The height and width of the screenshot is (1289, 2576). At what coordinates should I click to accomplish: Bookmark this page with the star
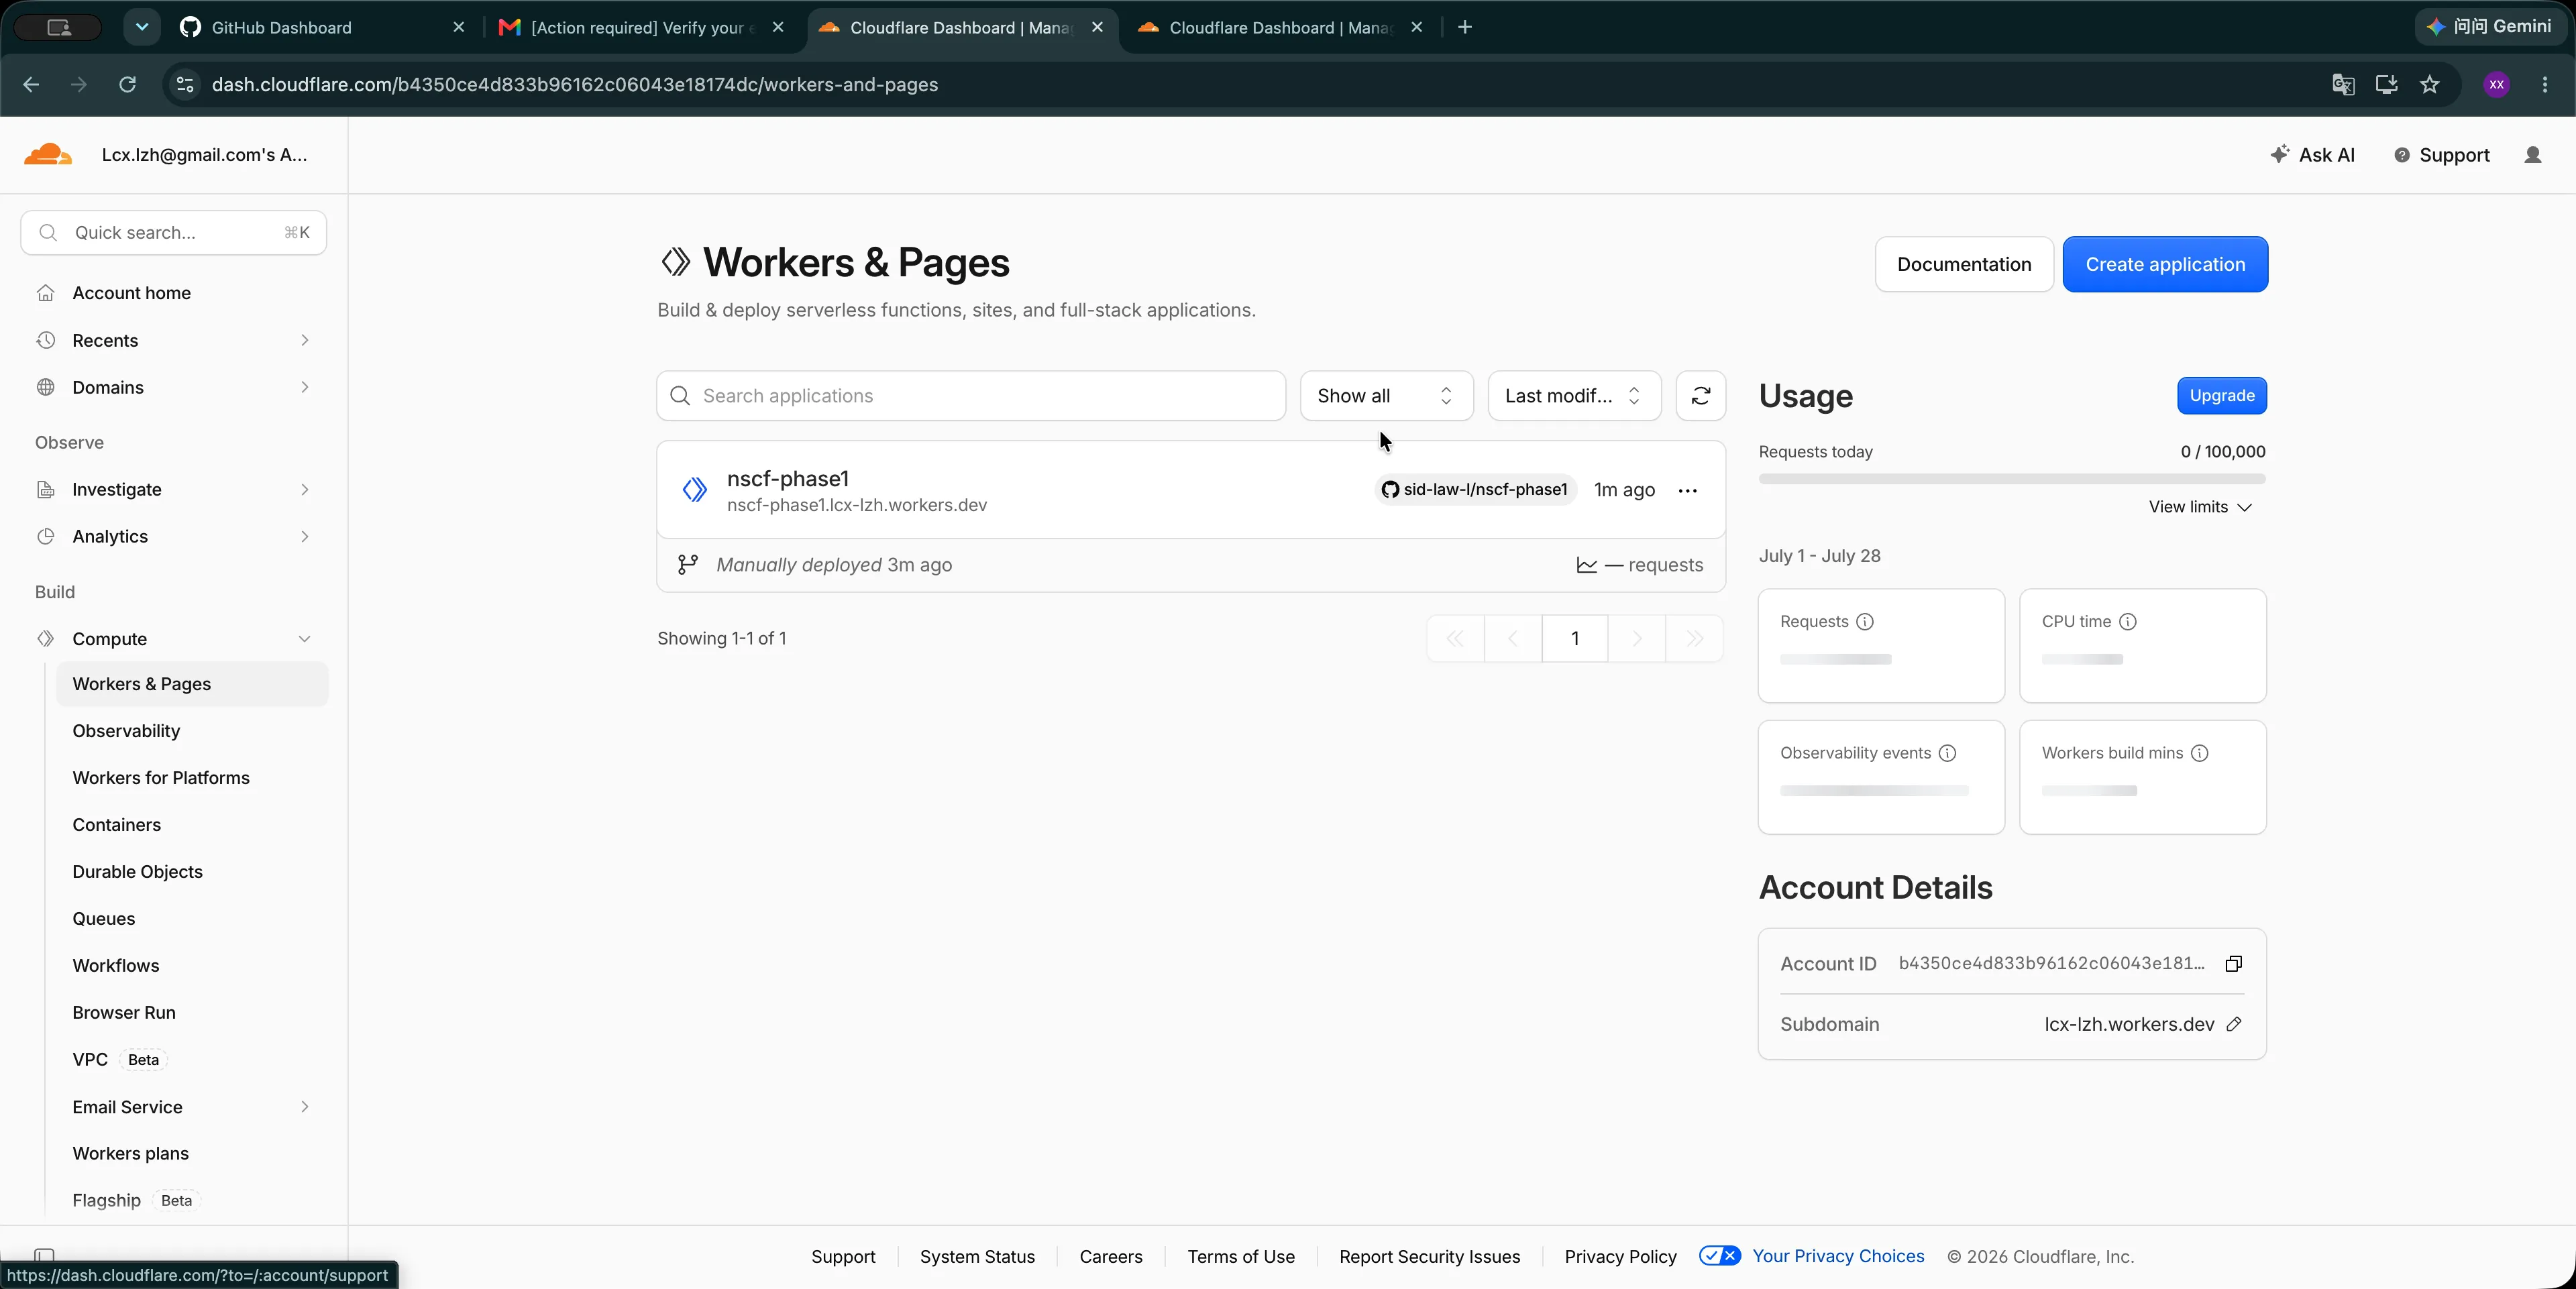2429,85
